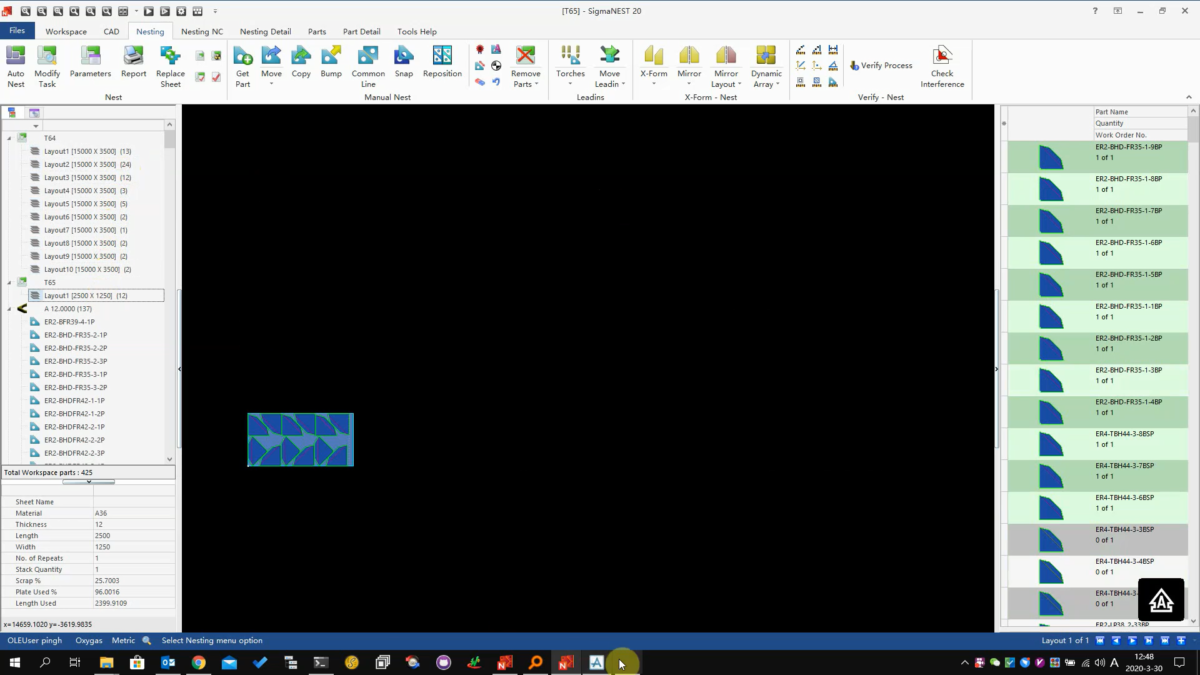Switch to the CAD tab
This screenshot has height=675, width=1200.
click(x=111, y=31)
